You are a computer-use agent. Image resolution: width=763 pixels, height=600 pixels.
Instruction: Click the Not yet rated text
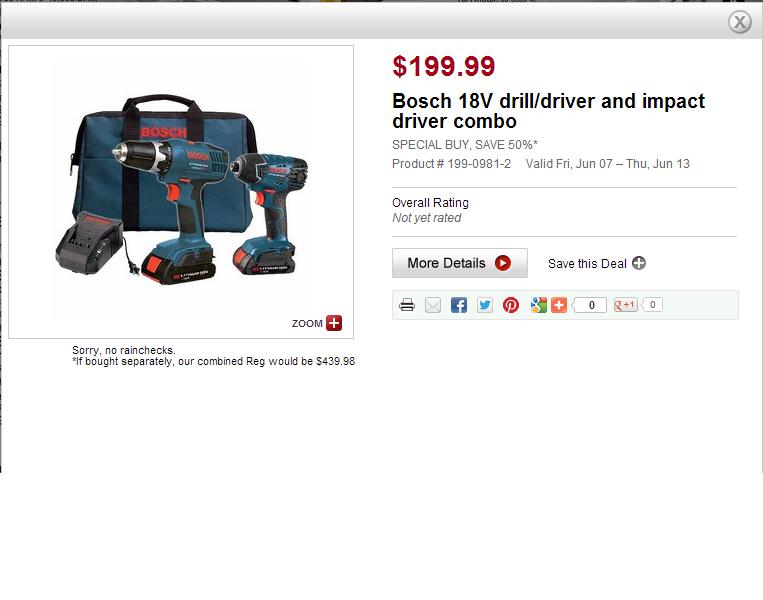(x=427, y=218)
